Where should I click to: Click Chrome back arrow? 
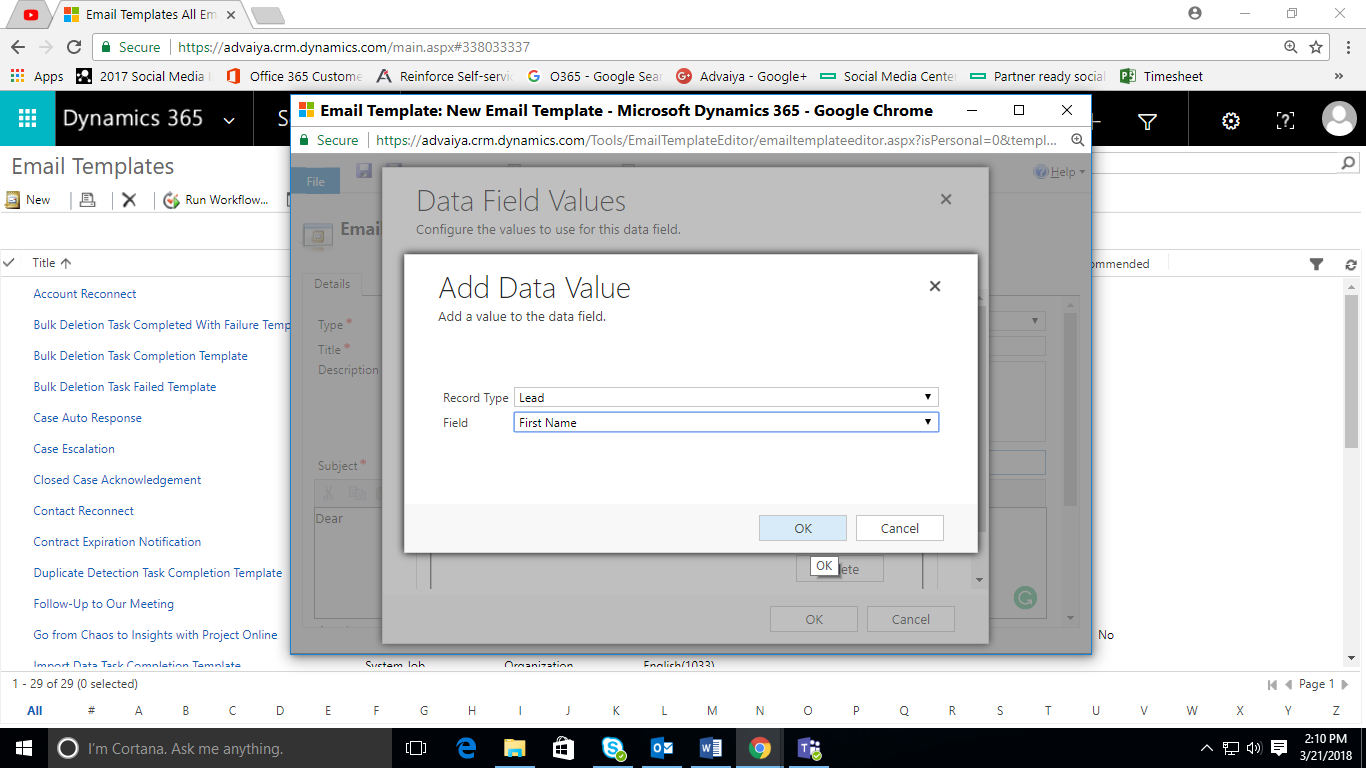tap(18, 47)
